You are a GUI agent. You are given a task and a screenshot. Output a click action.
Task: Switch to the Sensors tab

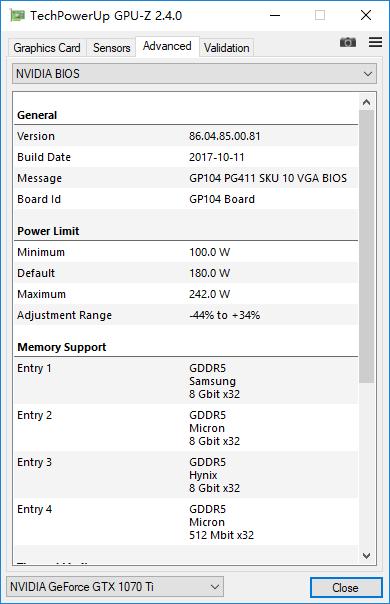coord(111,48)
